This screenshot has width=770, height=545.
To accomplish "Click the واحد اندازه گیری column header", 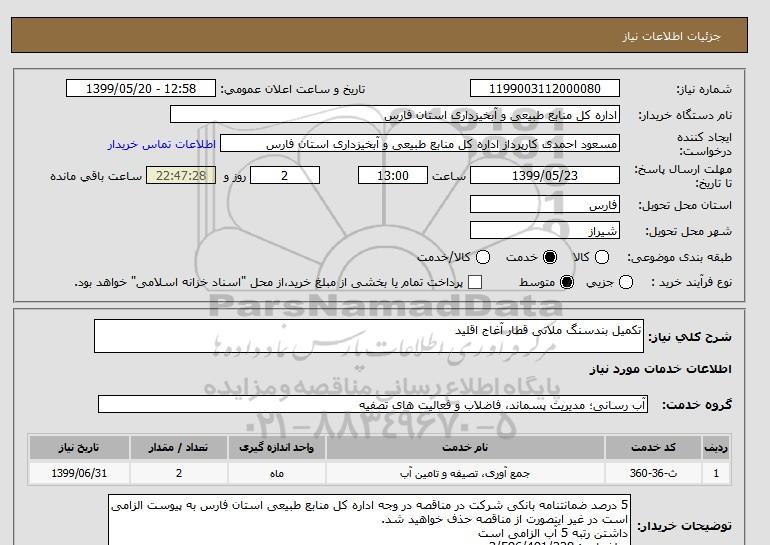I will click(276, 447).
